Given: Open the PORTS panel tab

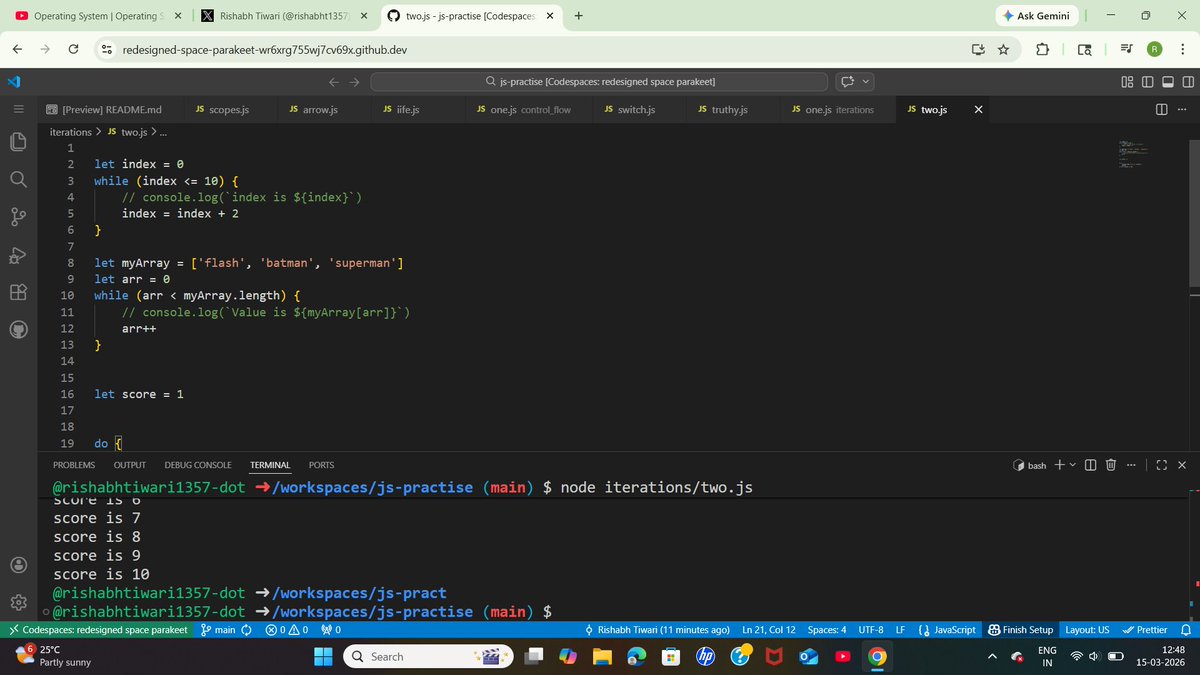Looking at the screenshot, I should (322, 465).
